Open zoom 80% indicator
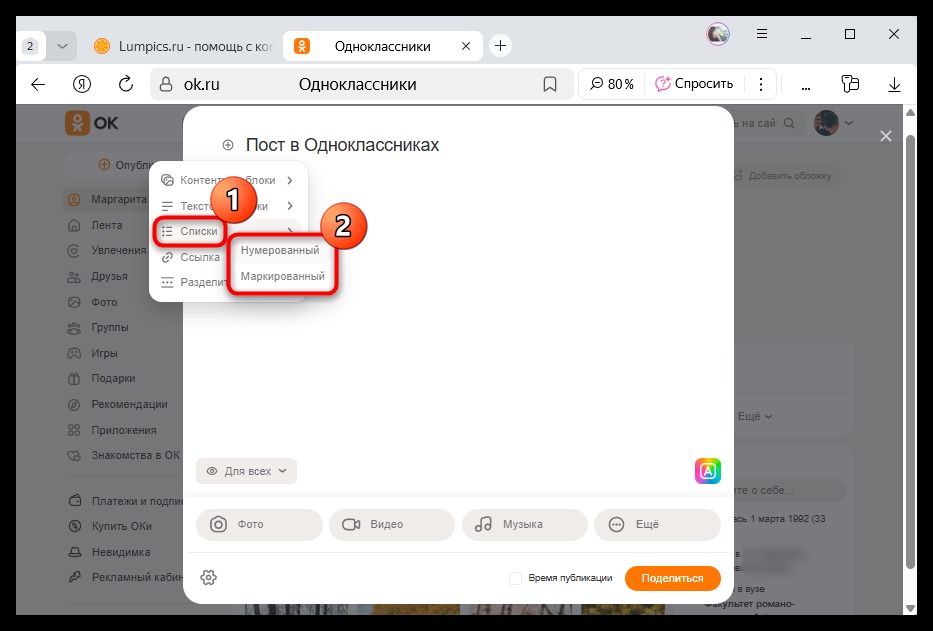 pyautogui.click(x=612, y=84)
